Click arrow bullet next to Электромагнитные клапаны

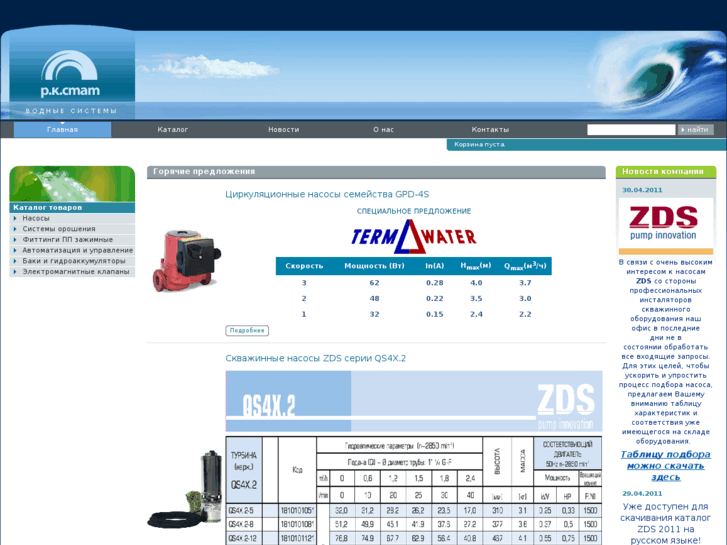(x=15, y=271)
